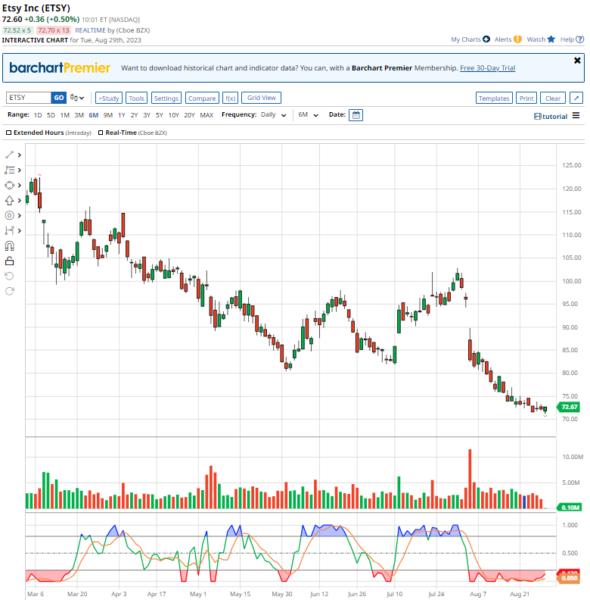Select the 3M range
This screenshot has width=590, height=600.
[x=79, y=115]
